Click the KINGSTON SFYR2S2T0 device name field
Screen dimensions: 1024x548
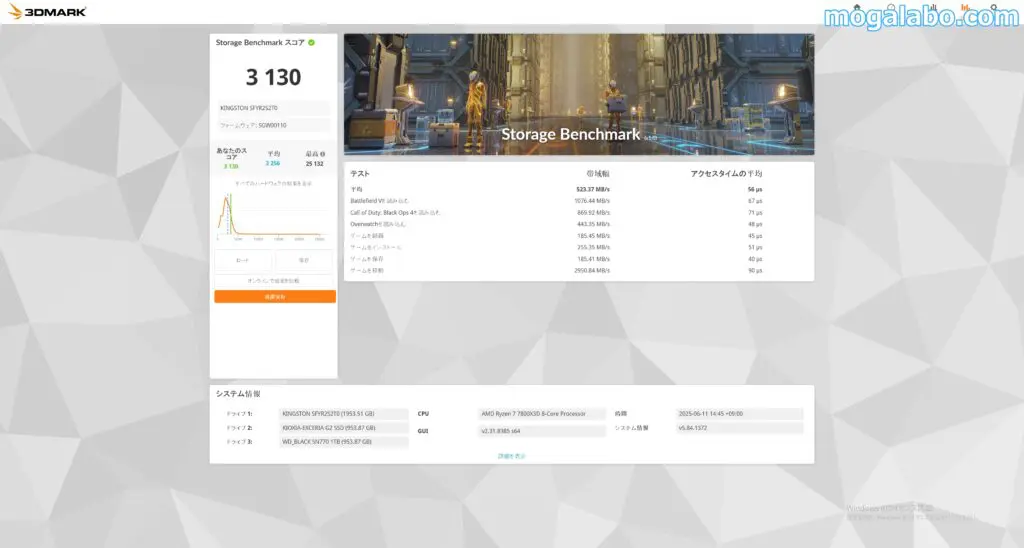tap(274, 108)
